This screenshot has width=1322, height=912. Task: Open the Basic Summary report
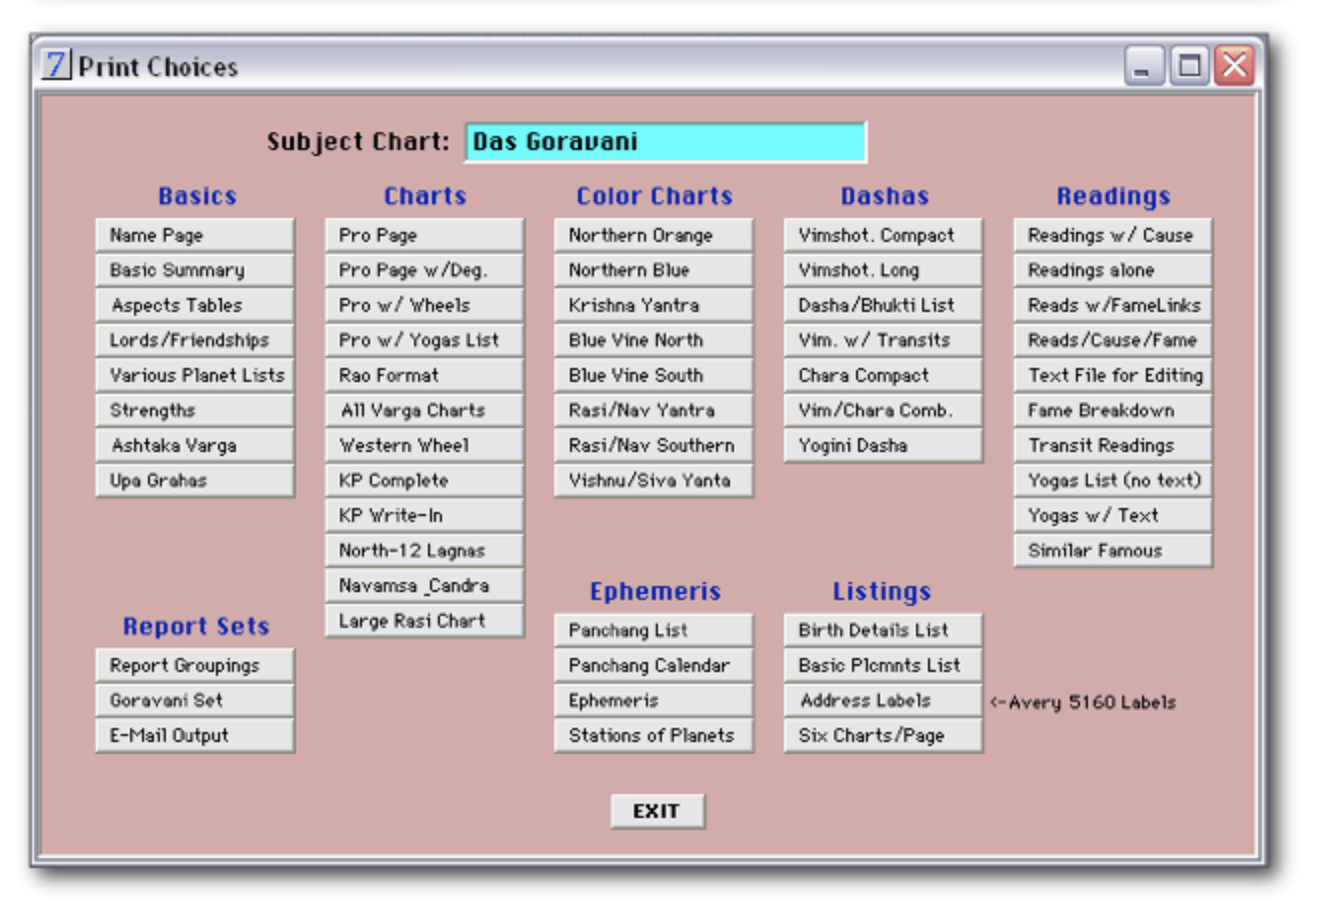[x=195, y=270]
